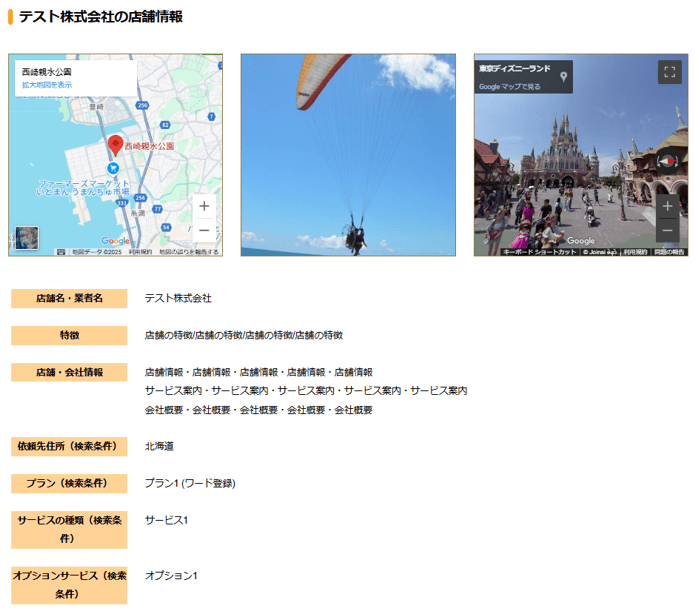Click the プラン（検索条件） label
This screenshot has width=695, height=613.
(69, 483)
